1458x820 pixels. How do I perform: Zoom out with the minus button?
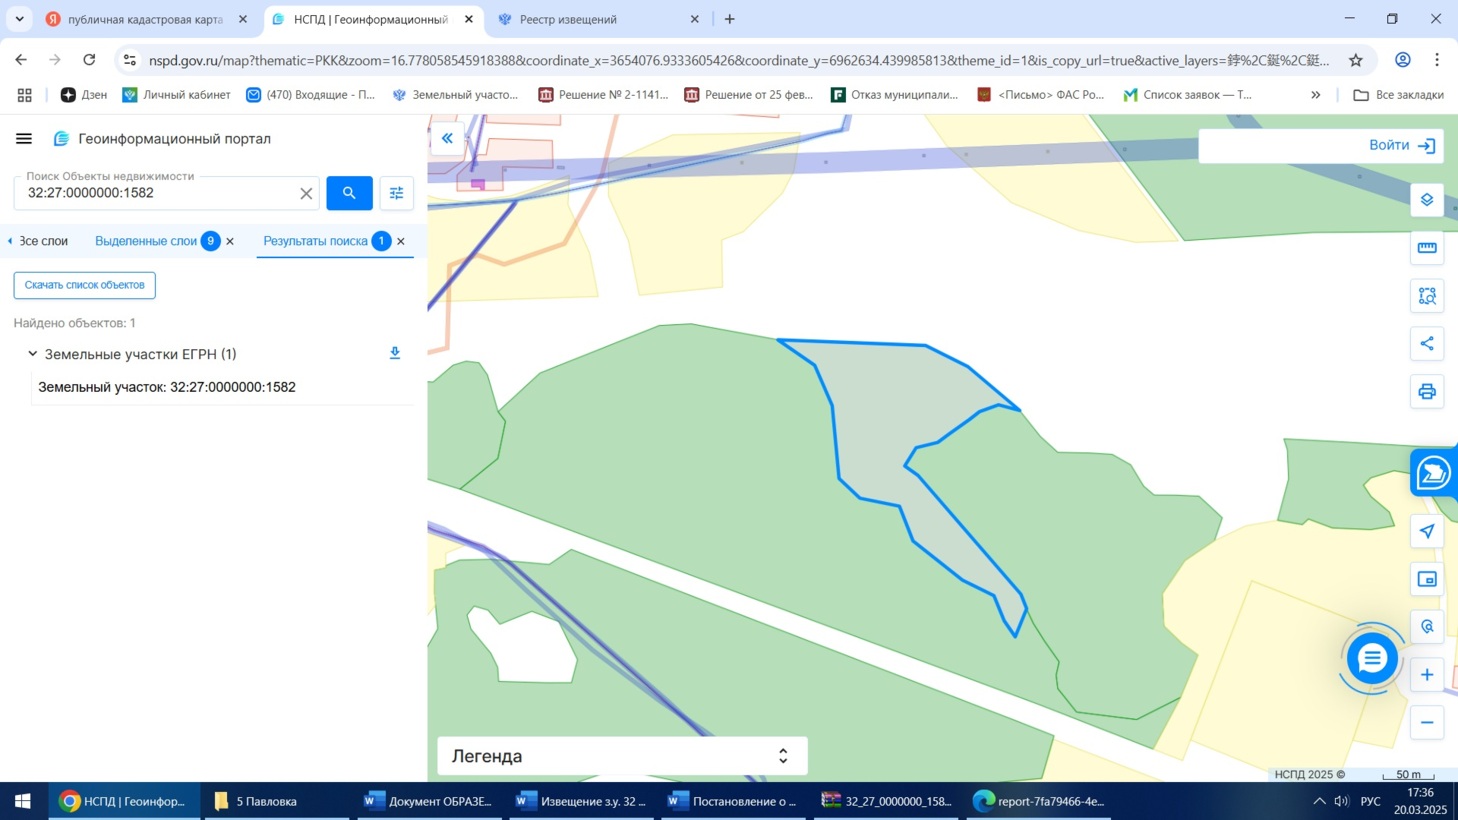(x=1427, y=723)
